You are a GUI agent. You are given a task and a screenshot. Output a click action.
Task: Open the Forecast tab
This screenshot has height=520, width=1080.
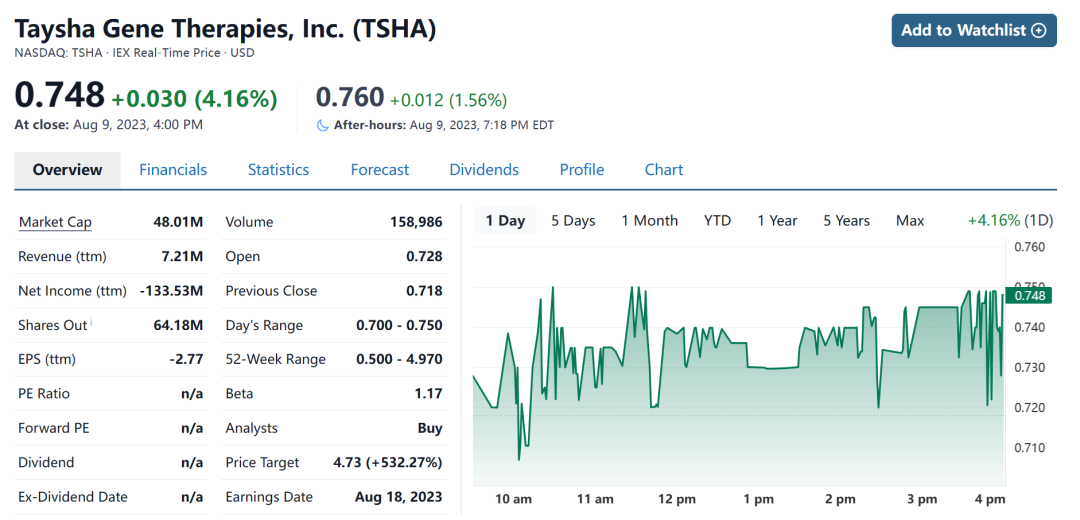click(380, 170)
